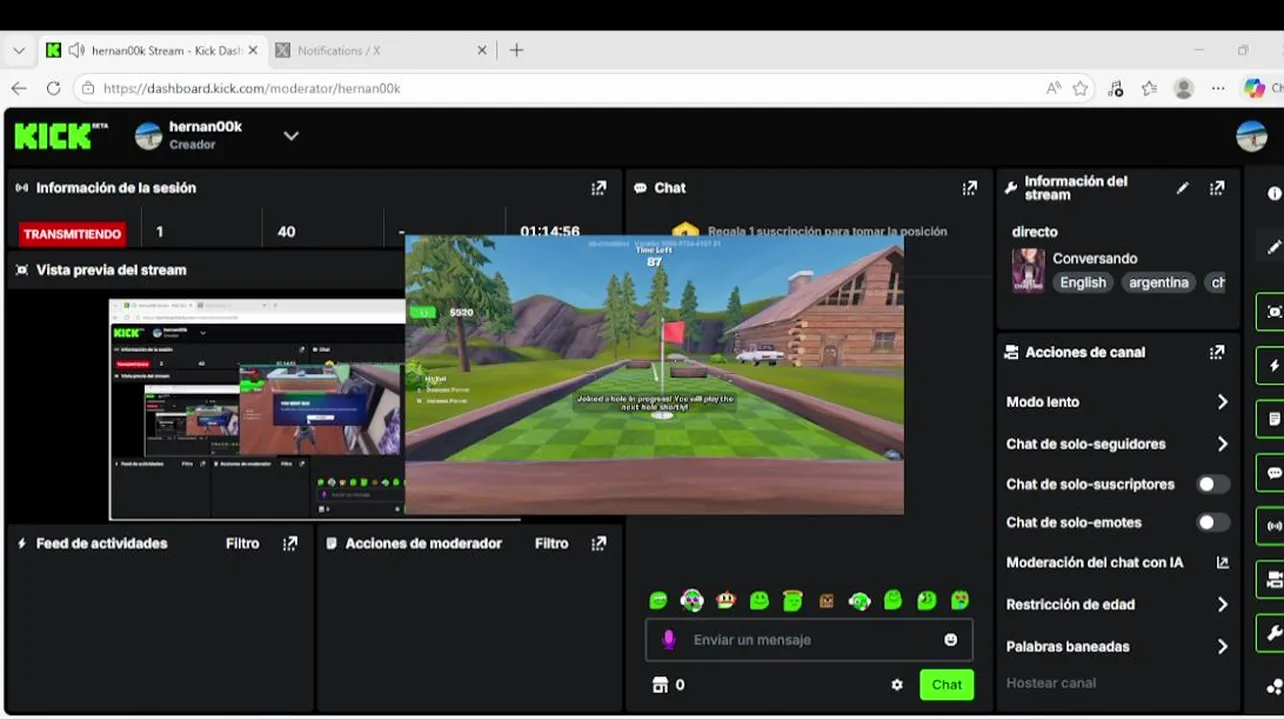Open Filtro in Acciones de moderador
Screen dimensions: 1284x720
click(551, 544)
